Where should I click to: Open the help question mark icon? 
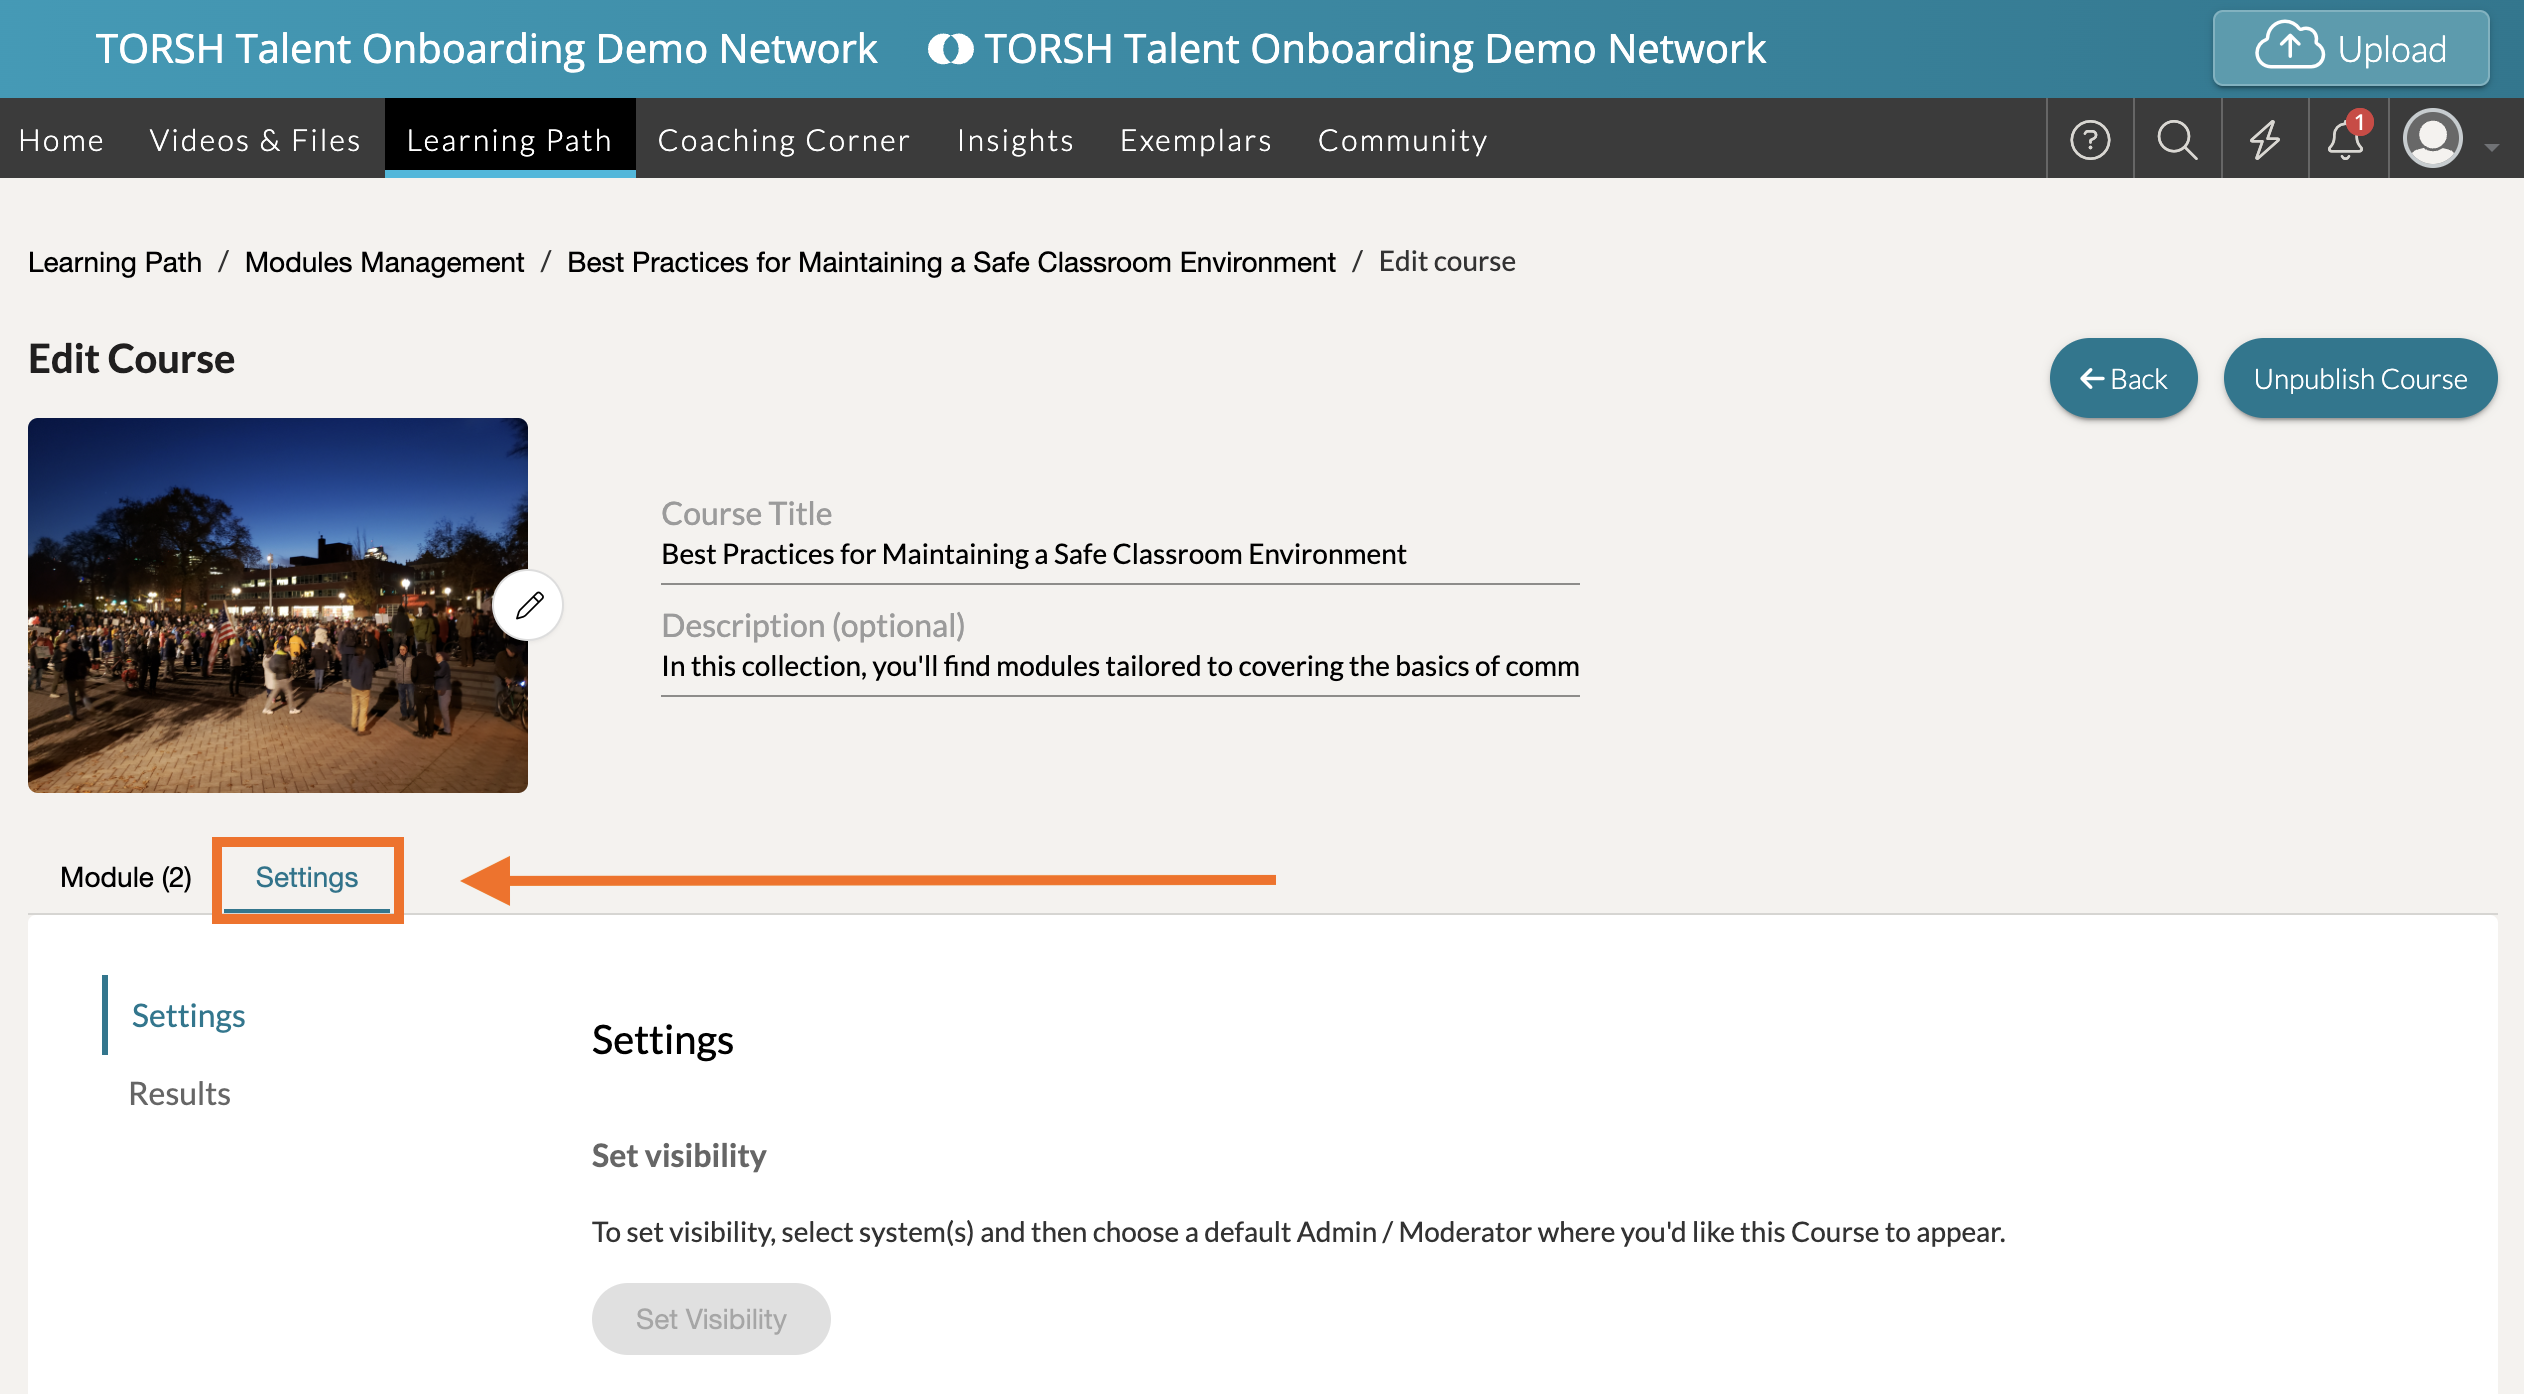[2089, 140]
